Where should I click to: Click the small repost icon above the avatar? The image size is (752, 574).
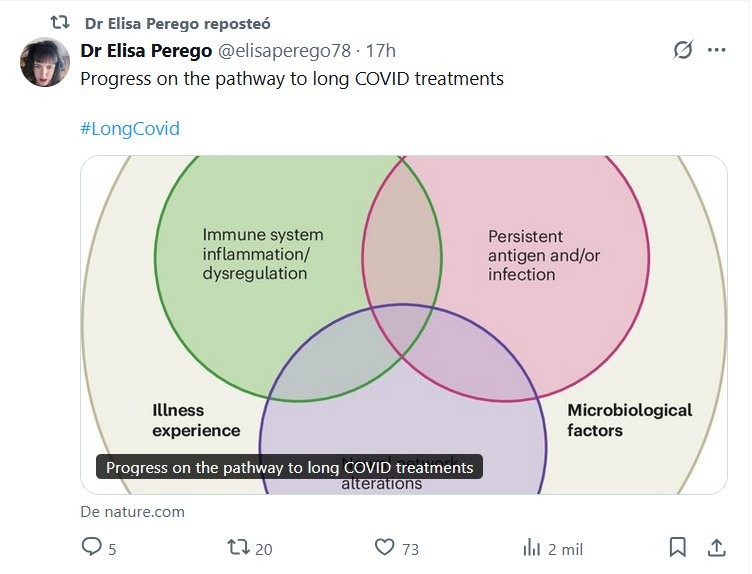pyautogui.click(x=60, y=22)
